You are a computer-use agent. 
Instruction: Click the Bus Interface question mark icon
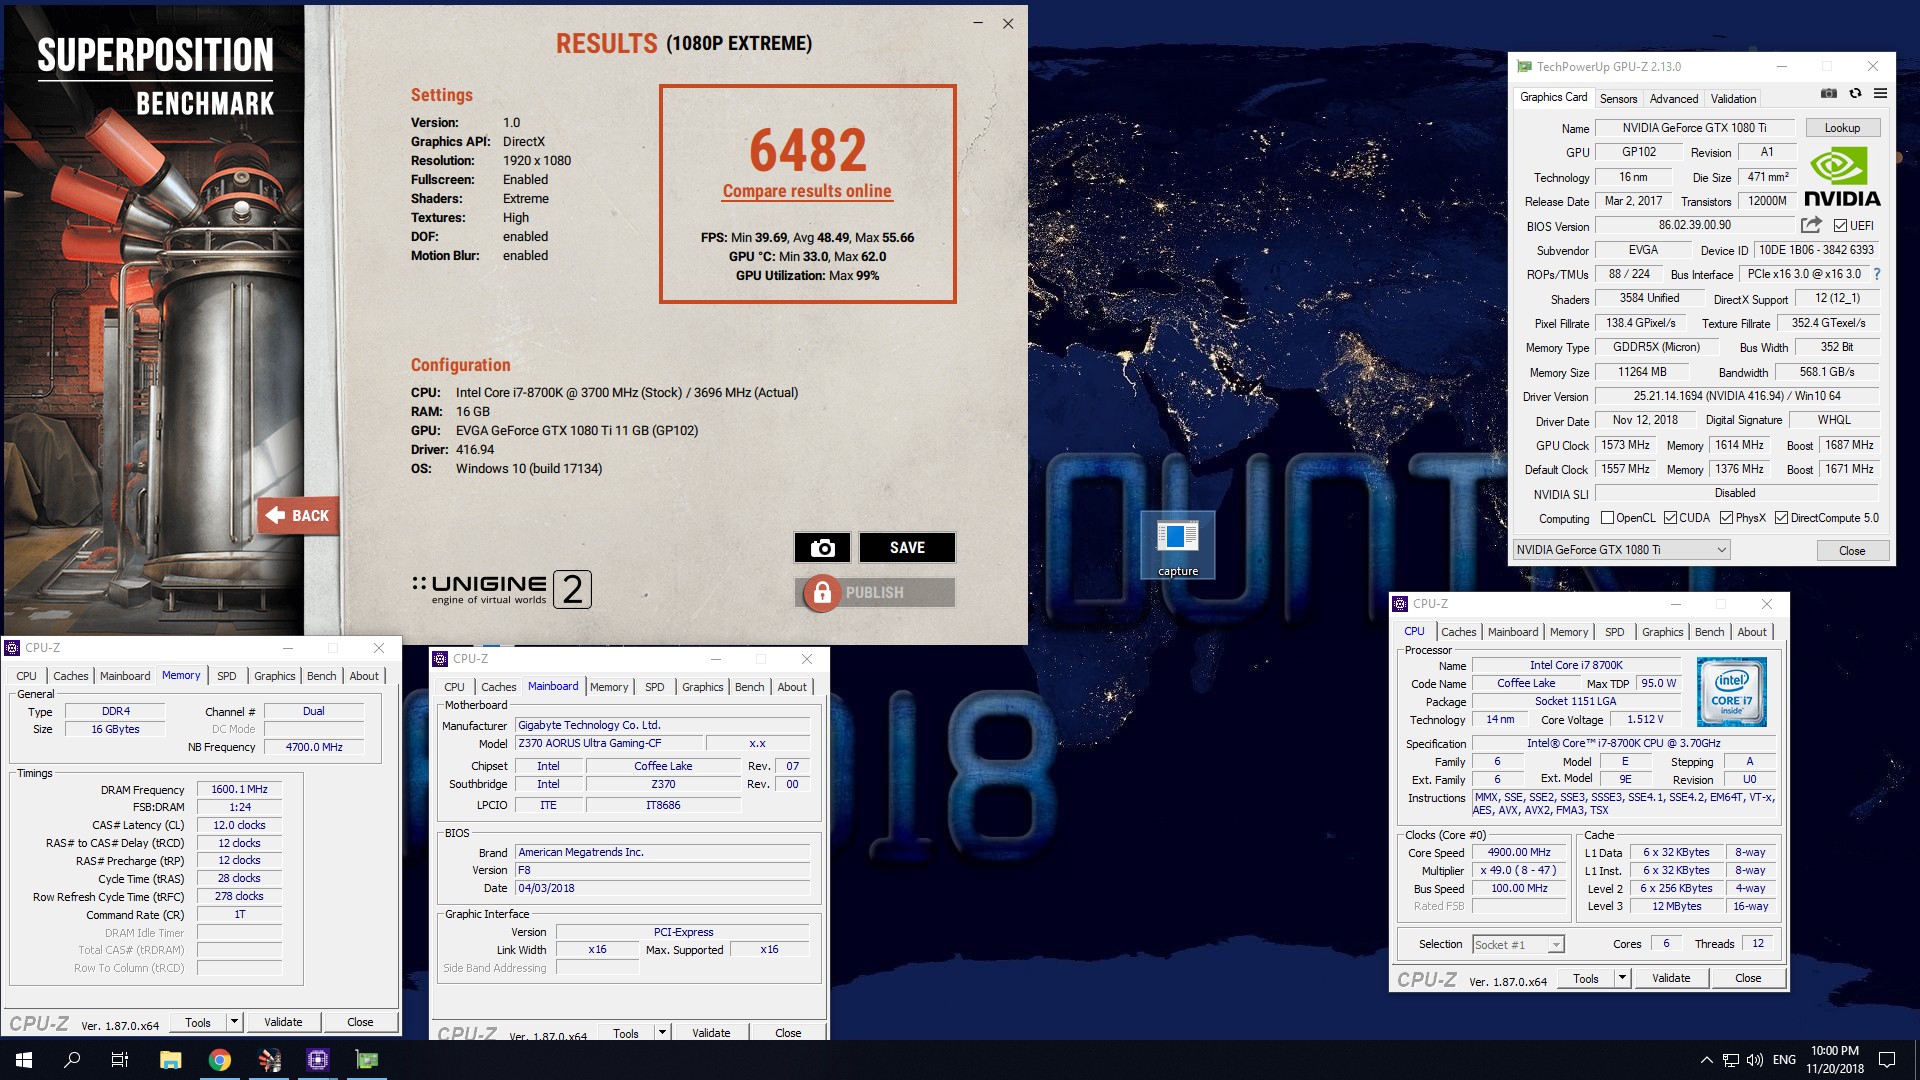click(x=1876, y=274)
